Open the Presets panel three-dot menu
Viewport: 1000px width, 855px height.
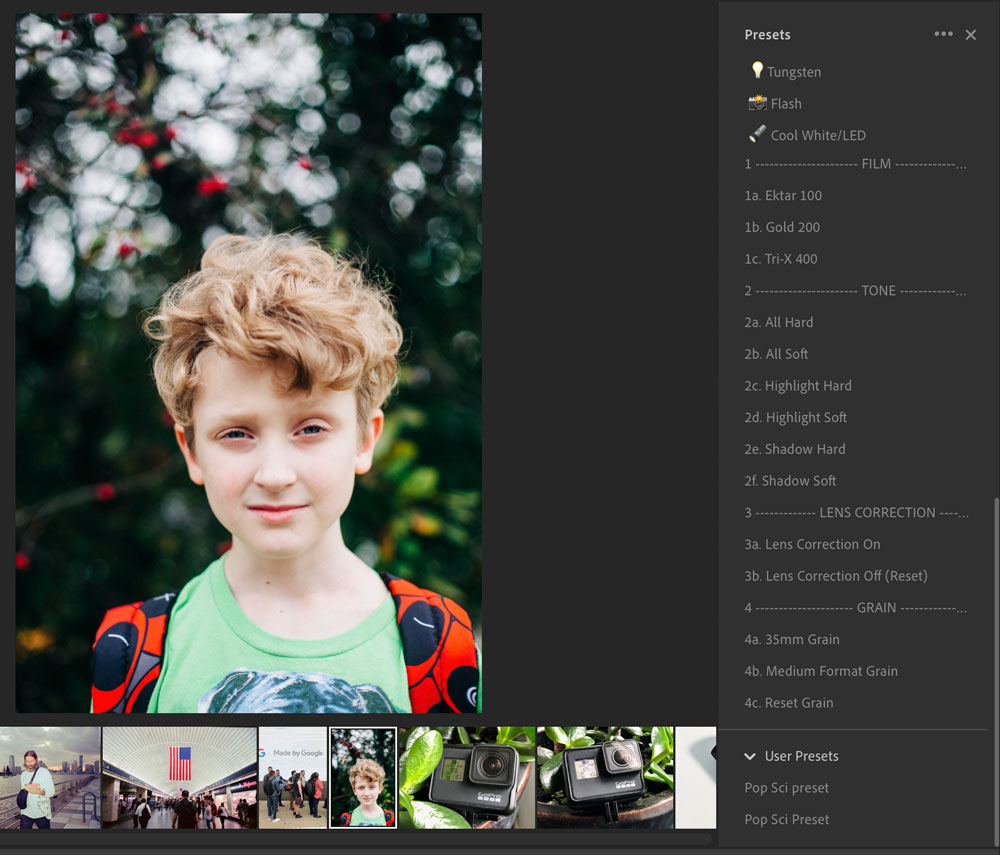point(943,34)
